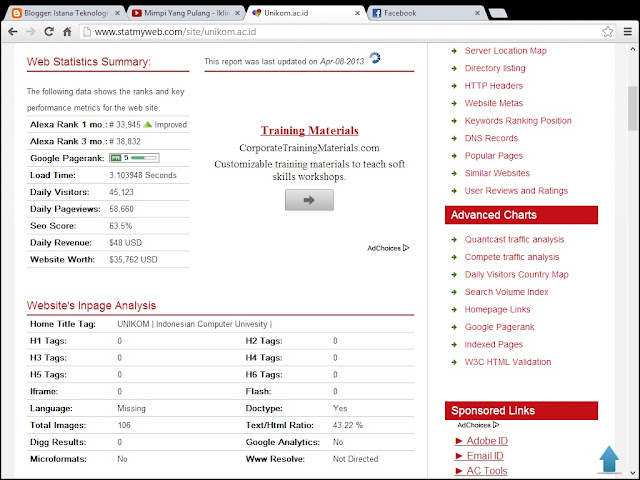The width and height of the screenshot is (640, 480).
Task: Click the AdChoices icon under the Training Materials ad
Action: tap(406, 248)
